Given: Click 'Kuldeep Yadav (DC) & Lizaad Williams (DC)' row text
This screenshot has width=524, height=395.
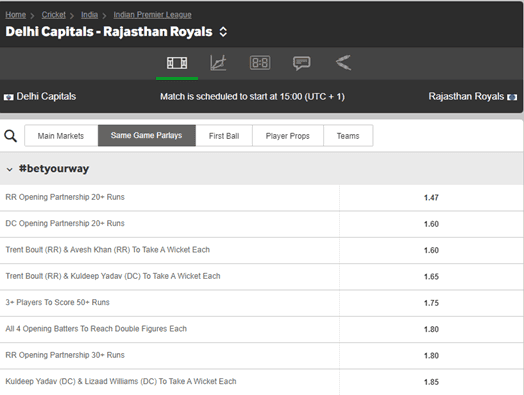Looking at the screenshot, I should tap(121, 381).
